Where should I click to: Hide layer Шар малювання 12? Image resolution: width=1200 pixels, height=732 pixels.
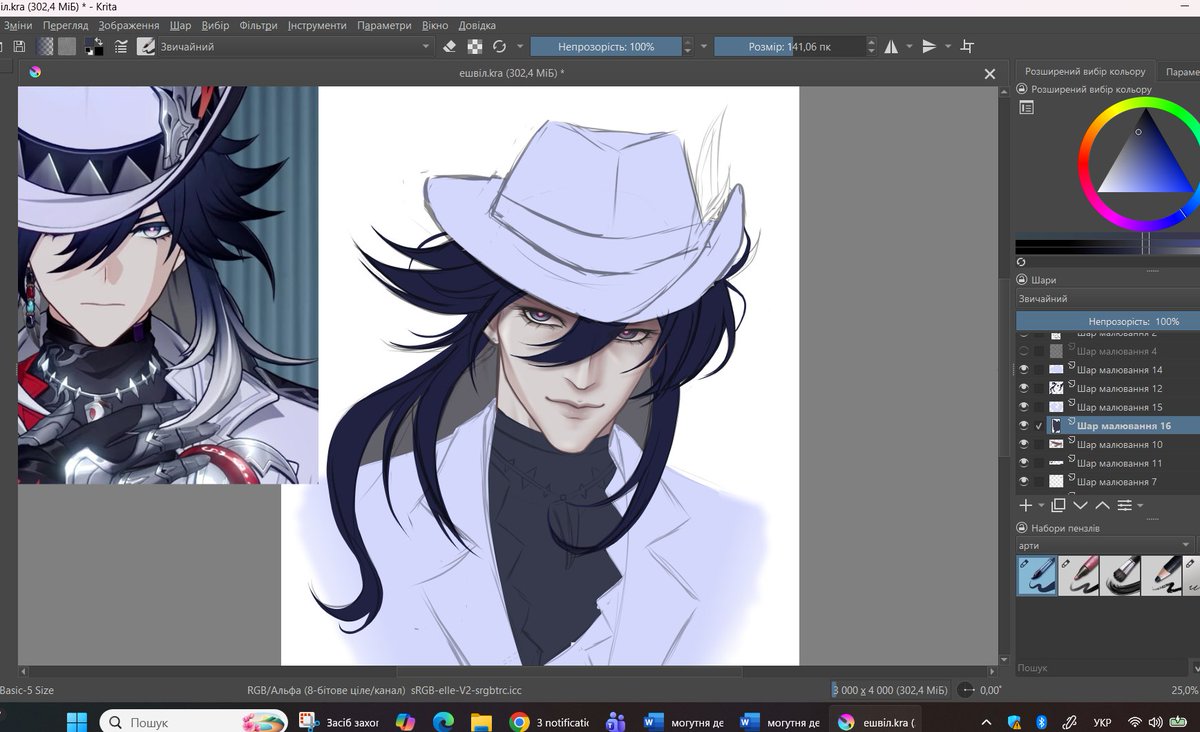pos(1023,388)
